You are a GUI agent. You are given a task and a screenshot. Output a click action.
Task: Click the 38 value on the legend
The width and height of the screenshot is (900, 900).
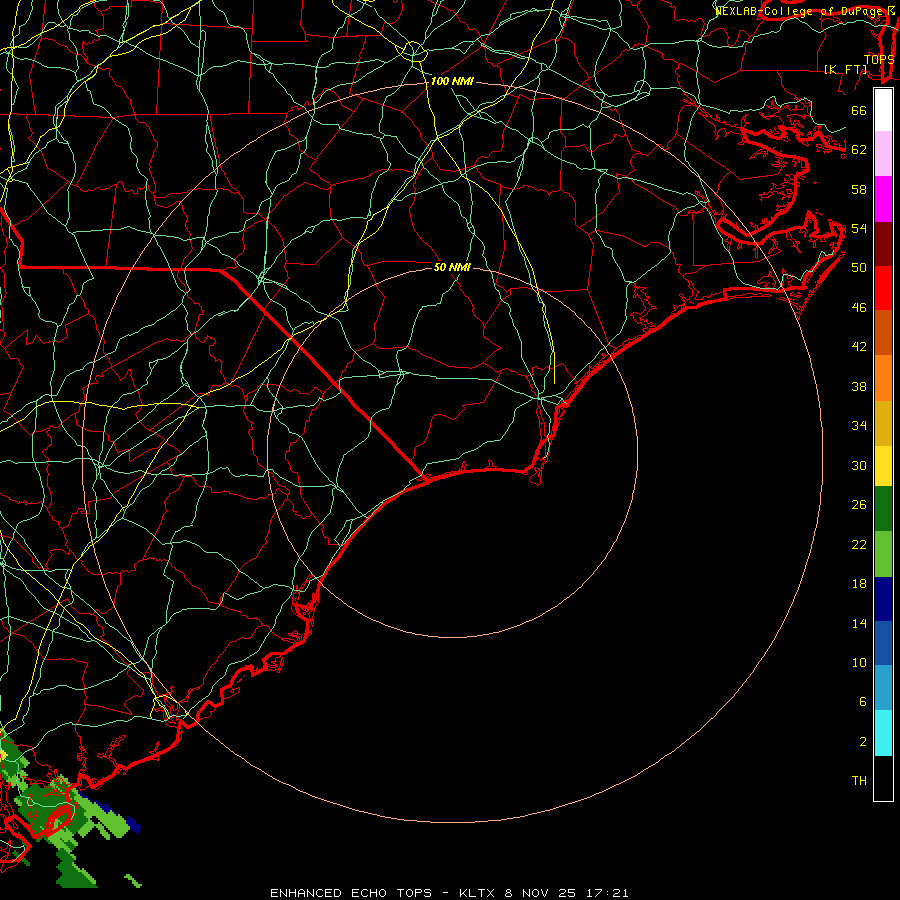[x=859, y=387]
